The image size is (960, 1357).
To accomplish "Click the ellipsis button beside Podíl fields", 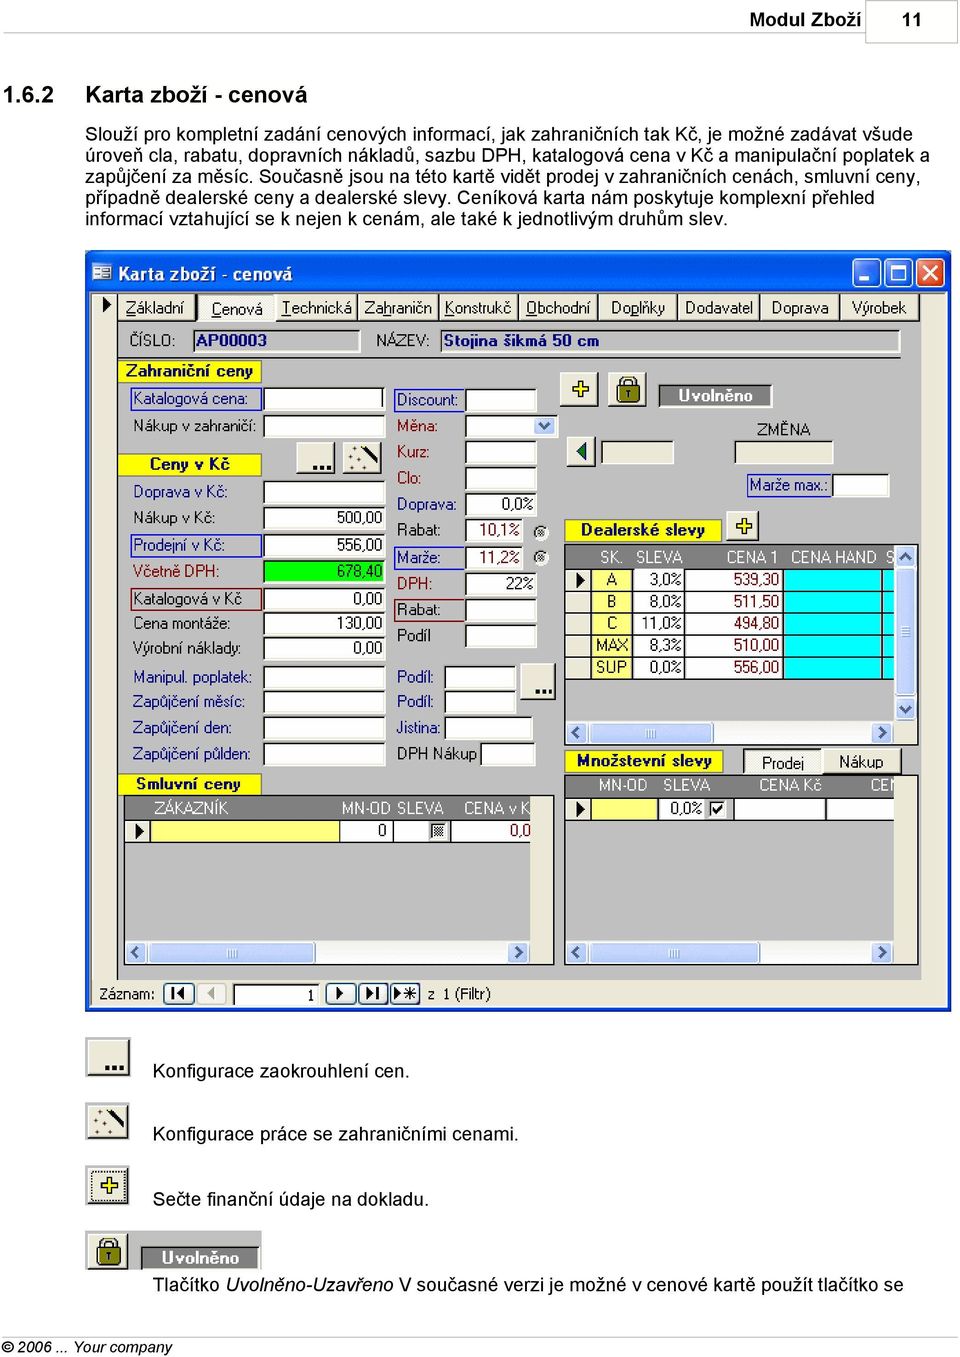I will [x=540, y=683].
